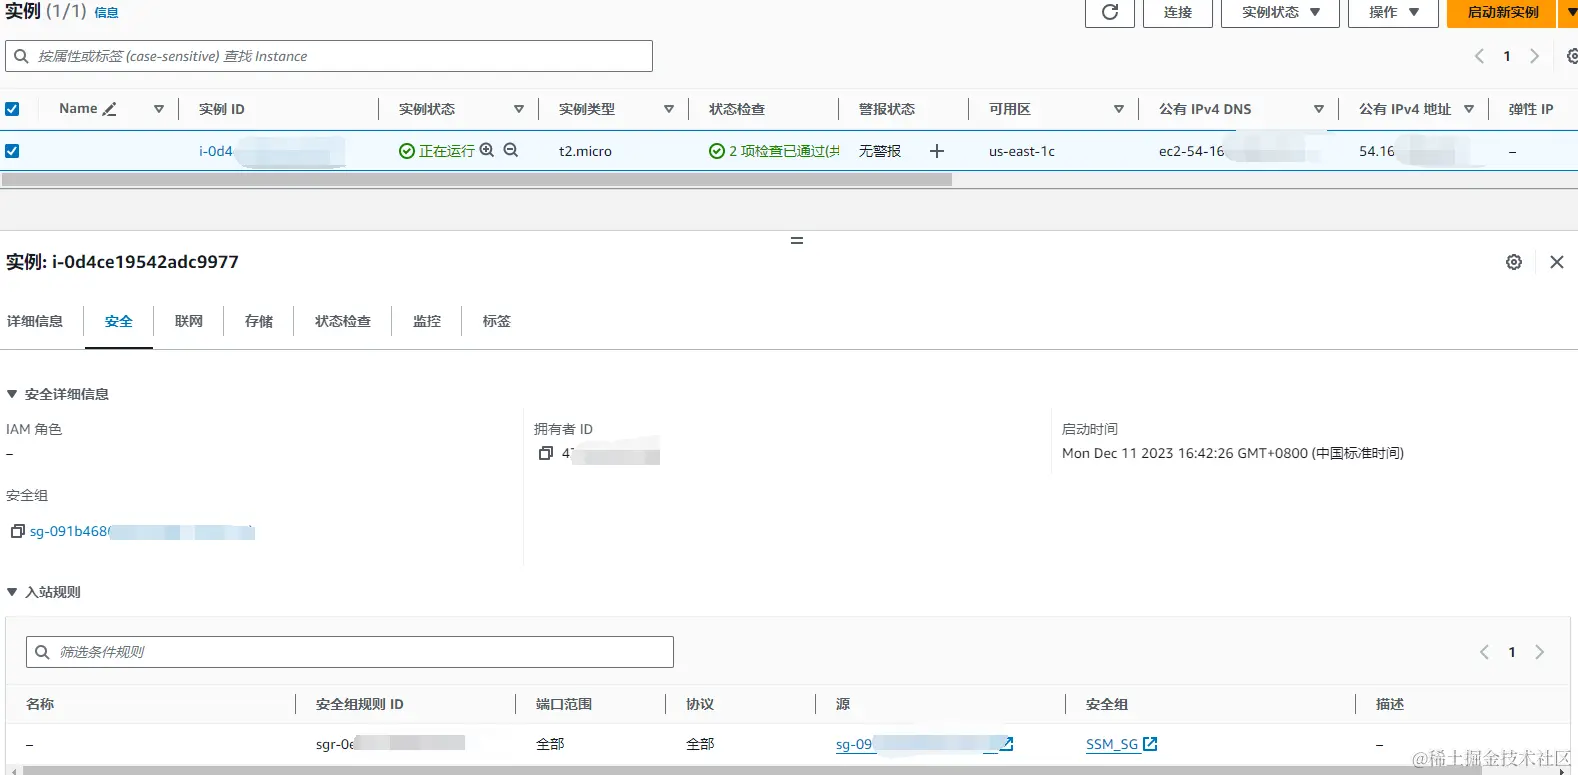1578x775 pixels.
Task: Open instance ID link i-0d4
Action: click(216, 151)
